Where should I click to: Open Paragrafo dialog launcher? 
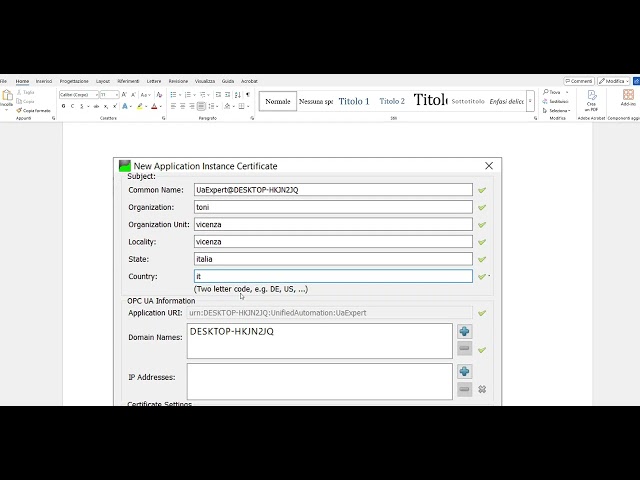(252, 118)
